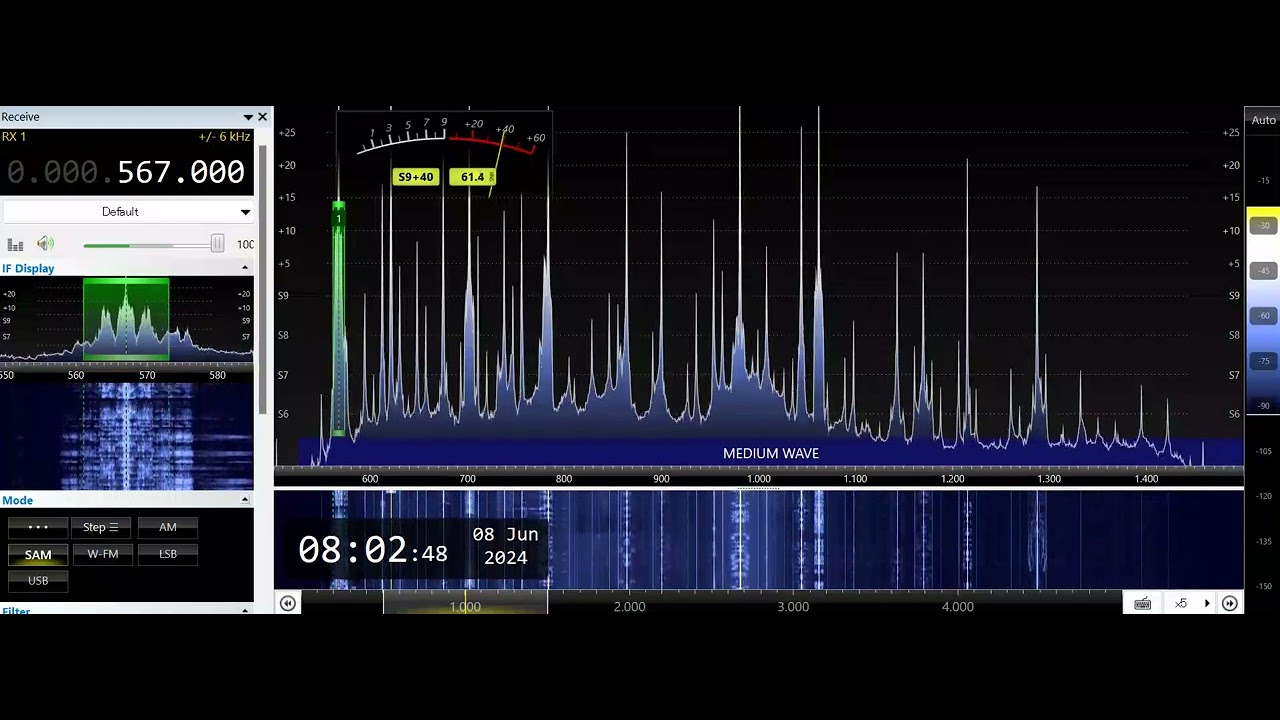Click the 61.4 signal level readout

click(472, 177)
